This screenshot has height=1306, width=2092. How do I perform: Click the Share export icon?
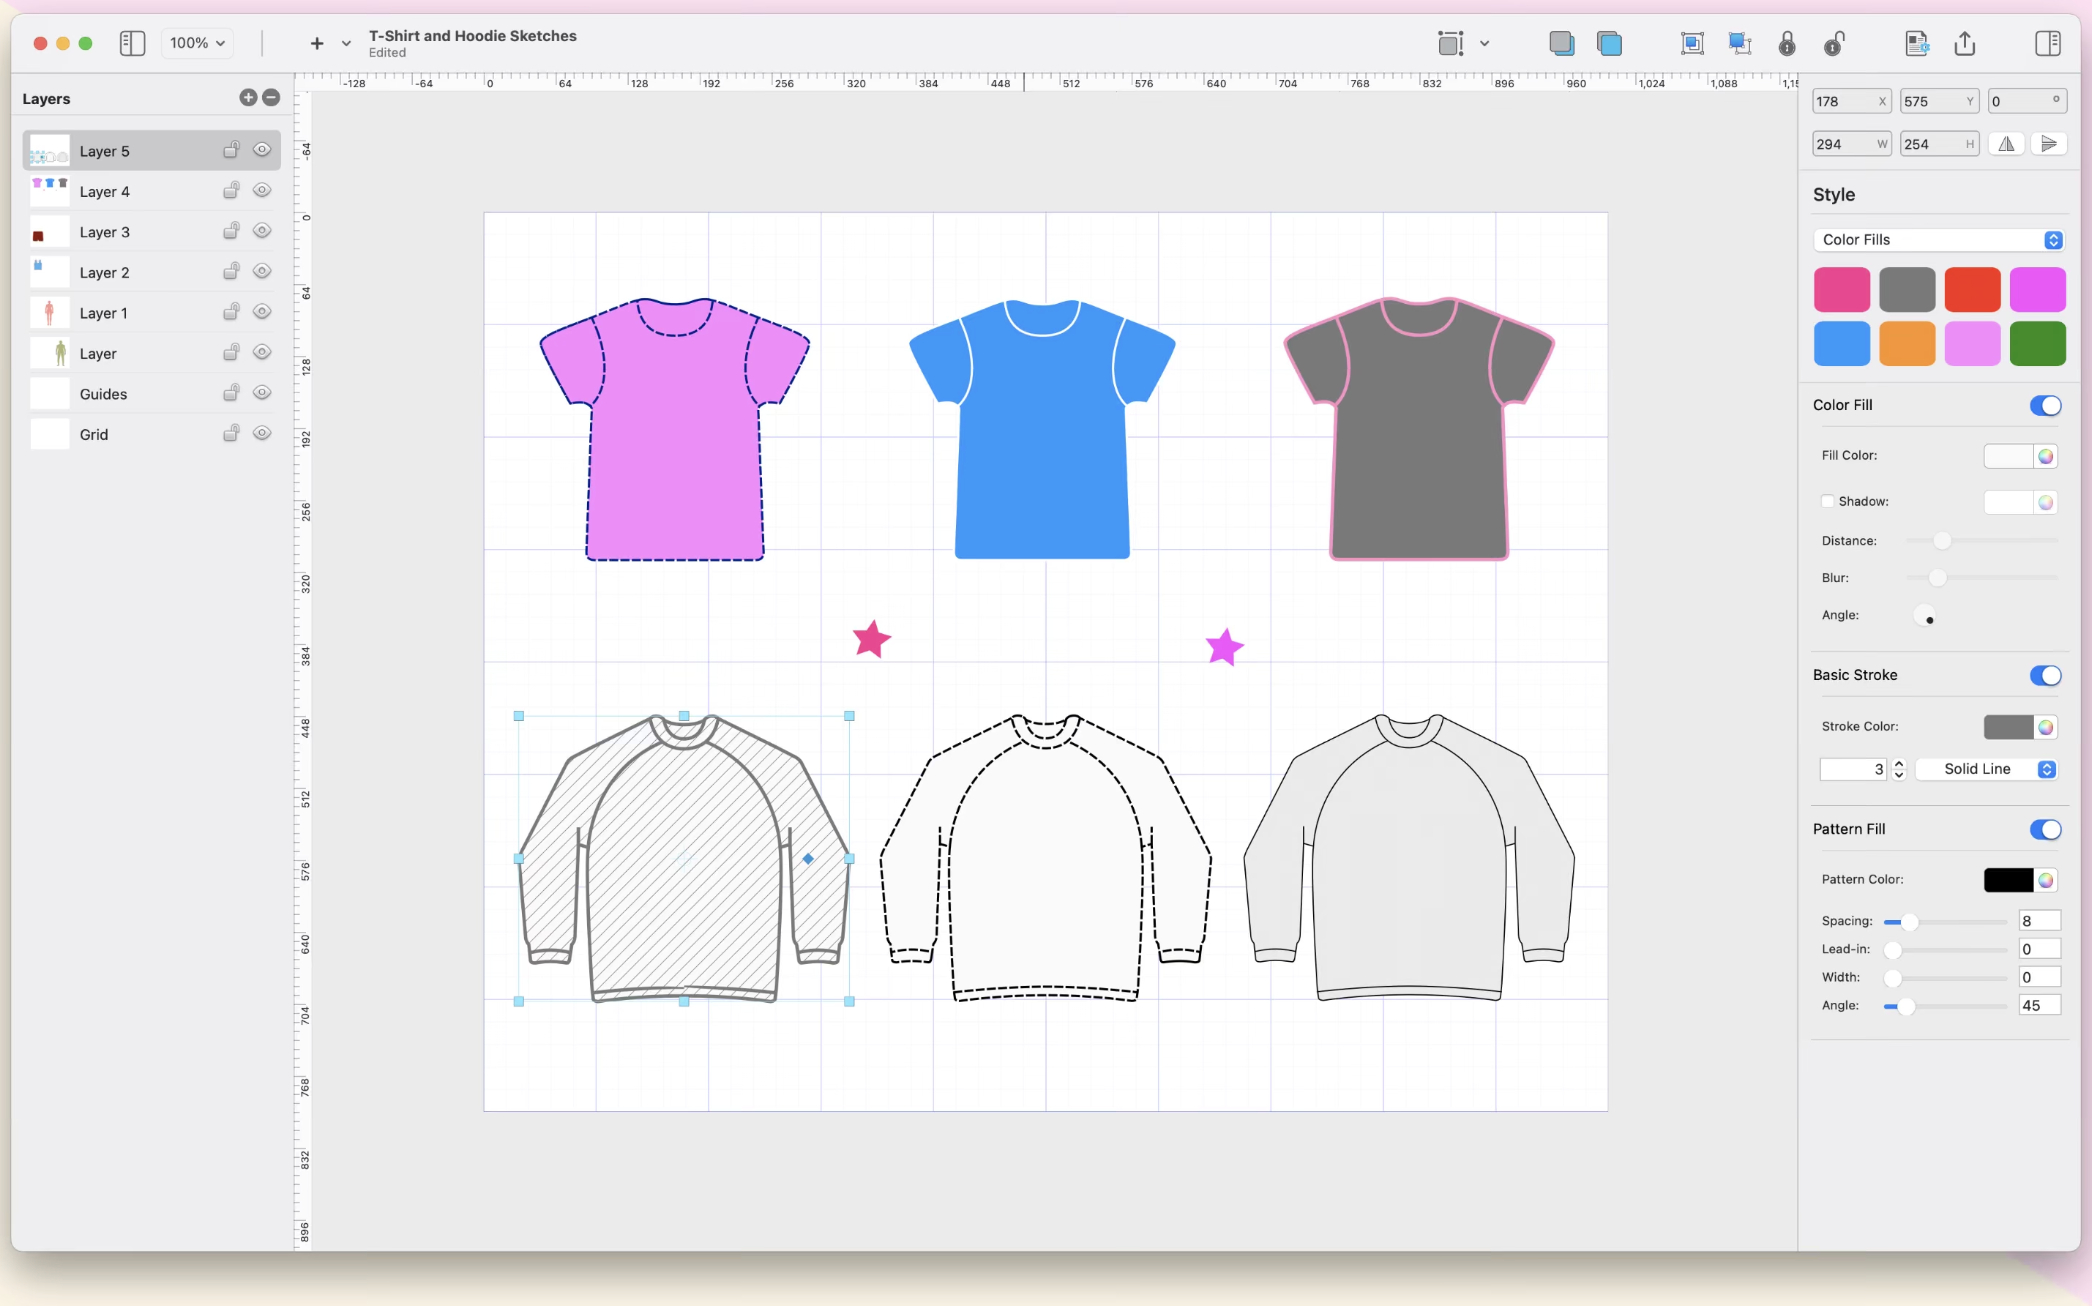(1965, 43)
